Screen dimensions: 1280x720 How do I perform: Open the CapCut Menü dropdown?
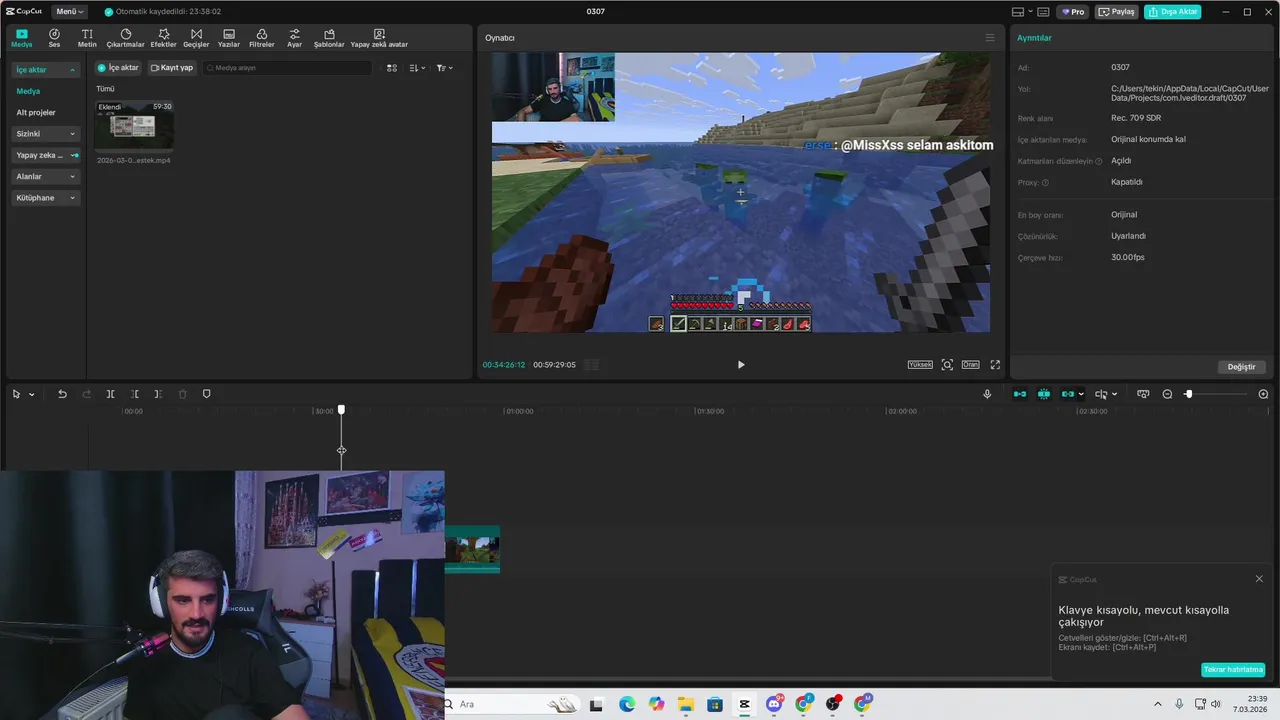click(68, 12)
